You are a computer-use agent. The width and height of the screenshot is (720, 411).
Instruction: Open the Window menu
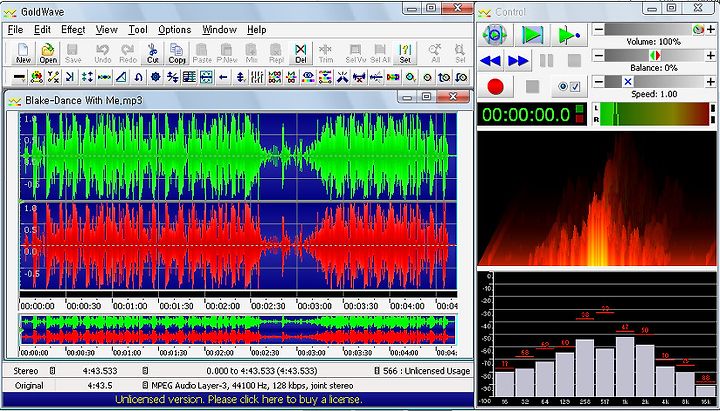pos(219,30)
